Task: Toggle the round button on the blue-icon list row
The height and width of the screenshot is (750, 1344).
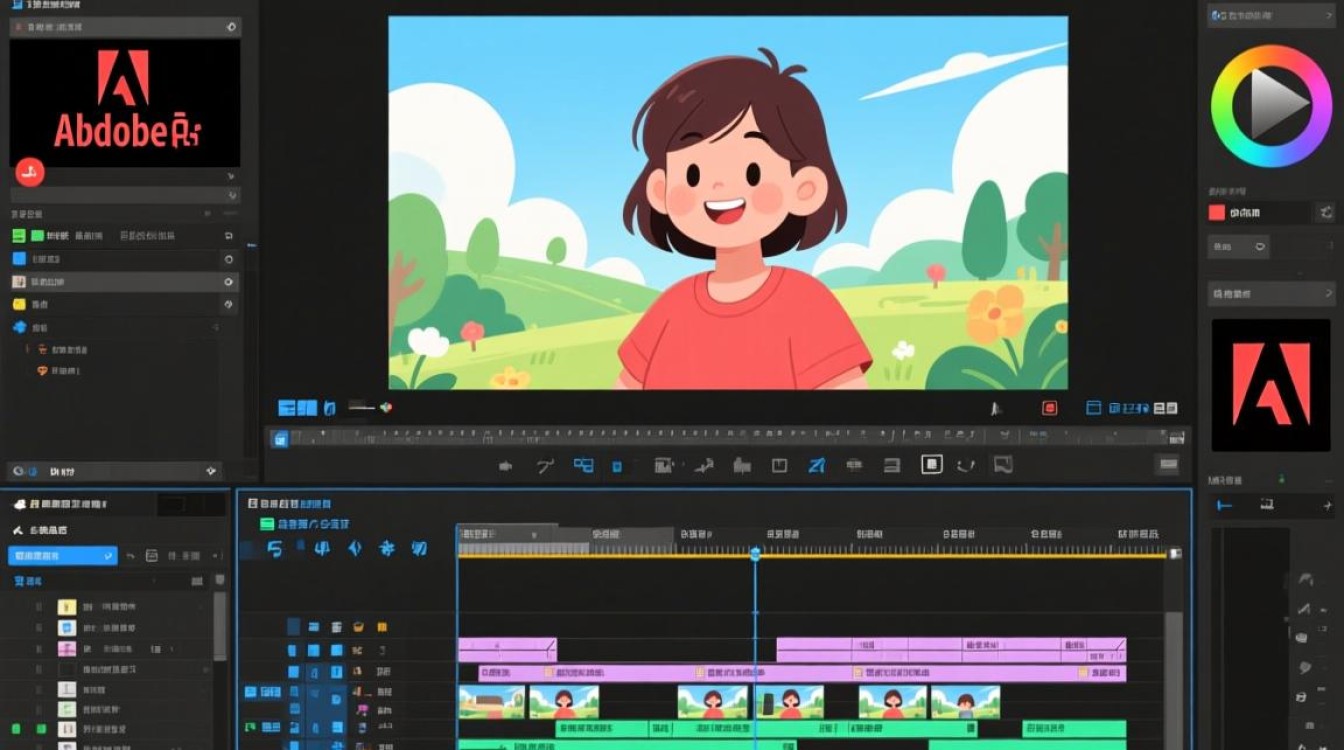Action: pos(229,259)
